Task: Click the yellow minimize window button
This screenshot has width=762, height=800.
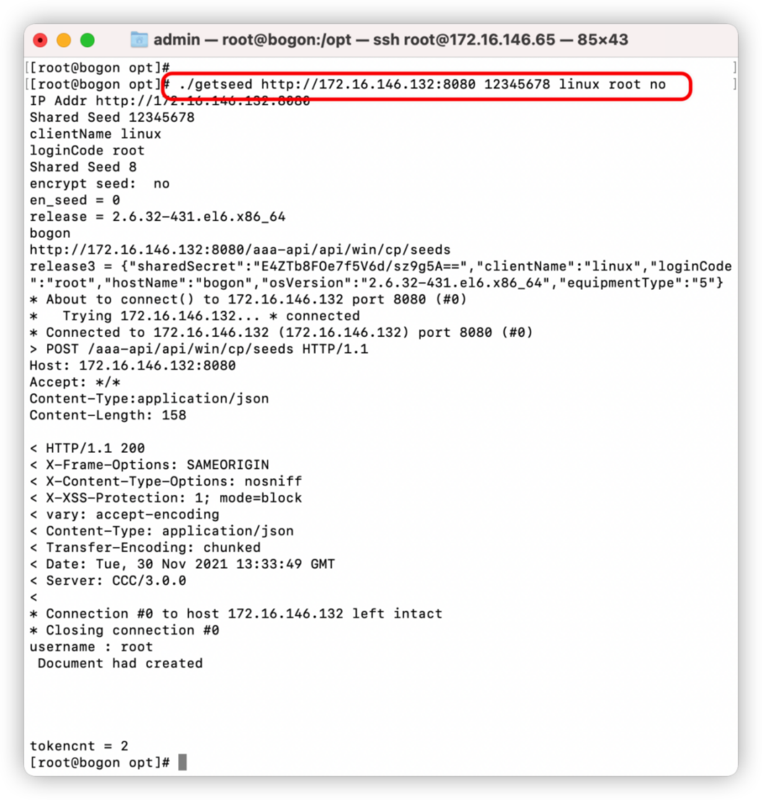Action: 64,40
